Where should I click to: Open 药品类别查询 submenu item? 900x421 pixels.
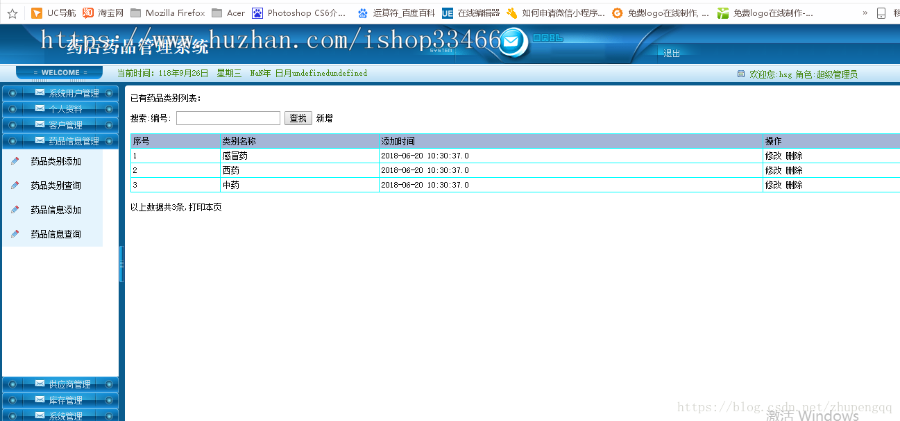(x=56, y=186)
